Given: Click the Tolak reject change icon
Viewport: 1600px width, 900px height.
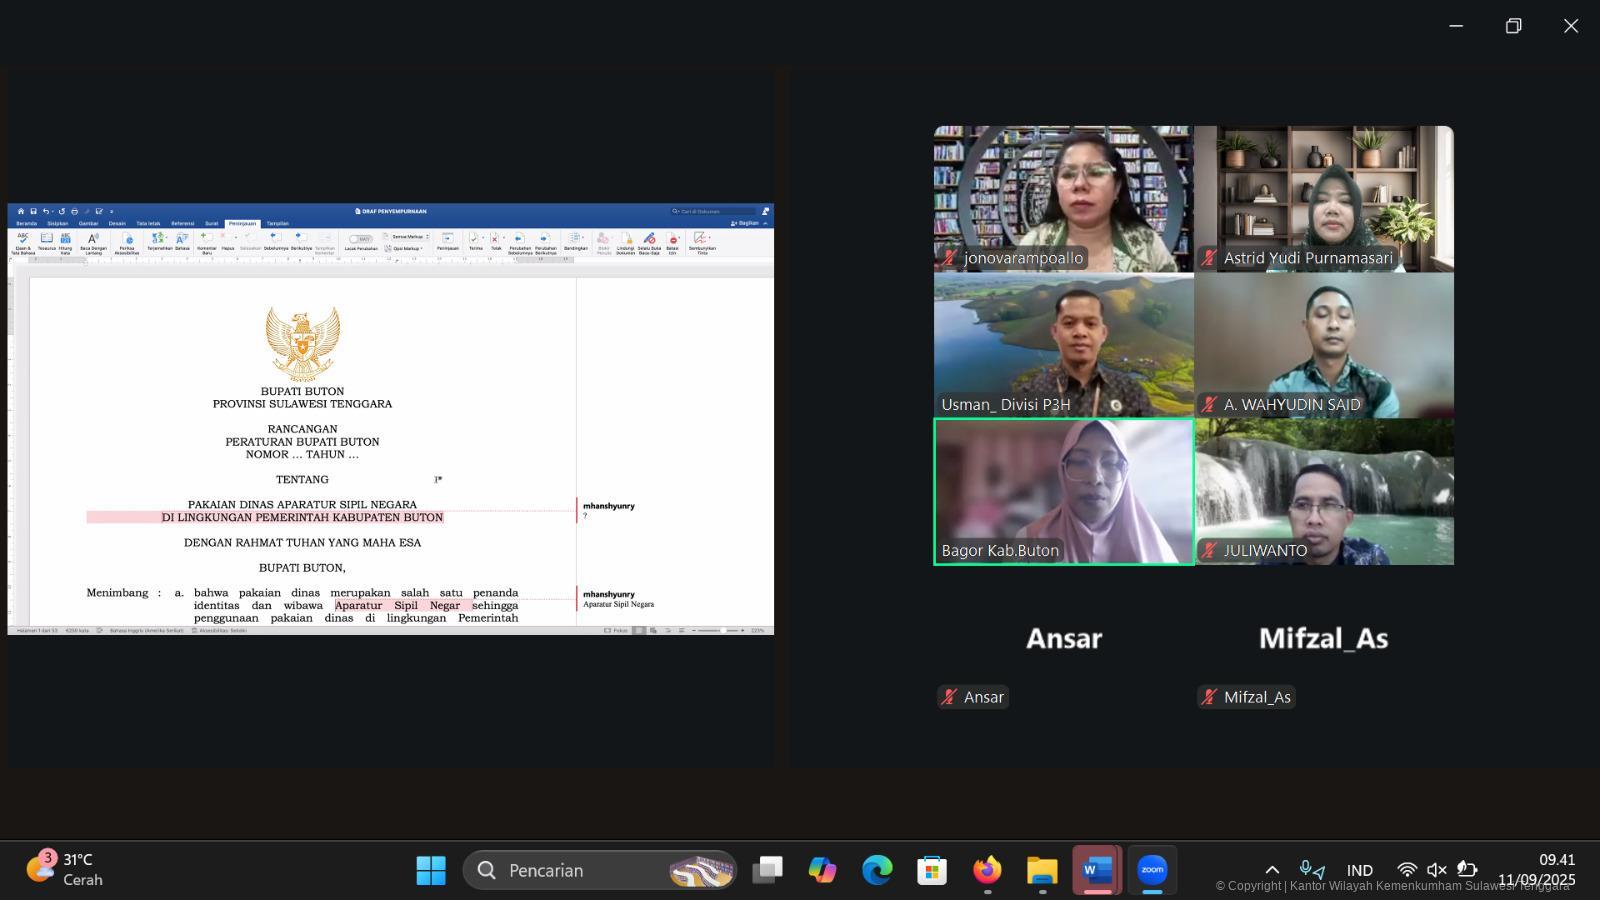Looking at the screenshot, I should 496,240.
